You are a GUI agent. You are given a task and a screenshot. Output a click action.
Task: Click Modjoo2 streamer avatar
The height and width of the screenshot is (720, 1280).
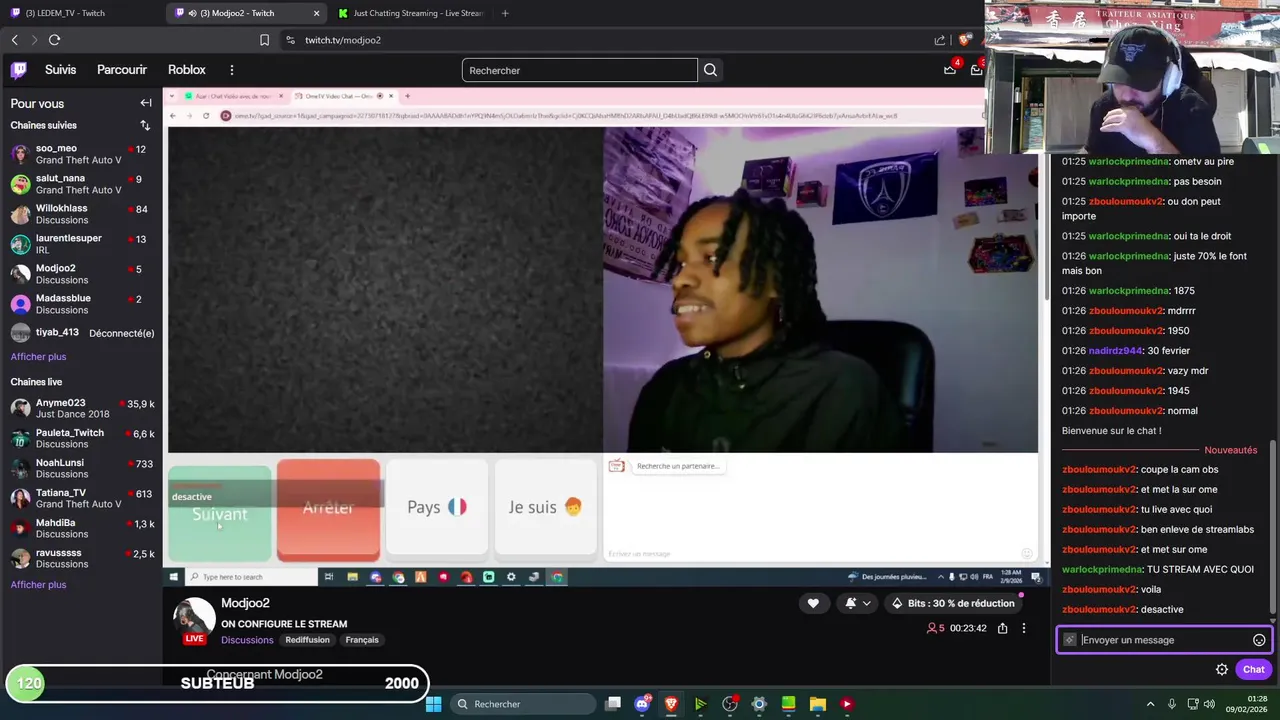pyautogui.click(x=194, y=620)
